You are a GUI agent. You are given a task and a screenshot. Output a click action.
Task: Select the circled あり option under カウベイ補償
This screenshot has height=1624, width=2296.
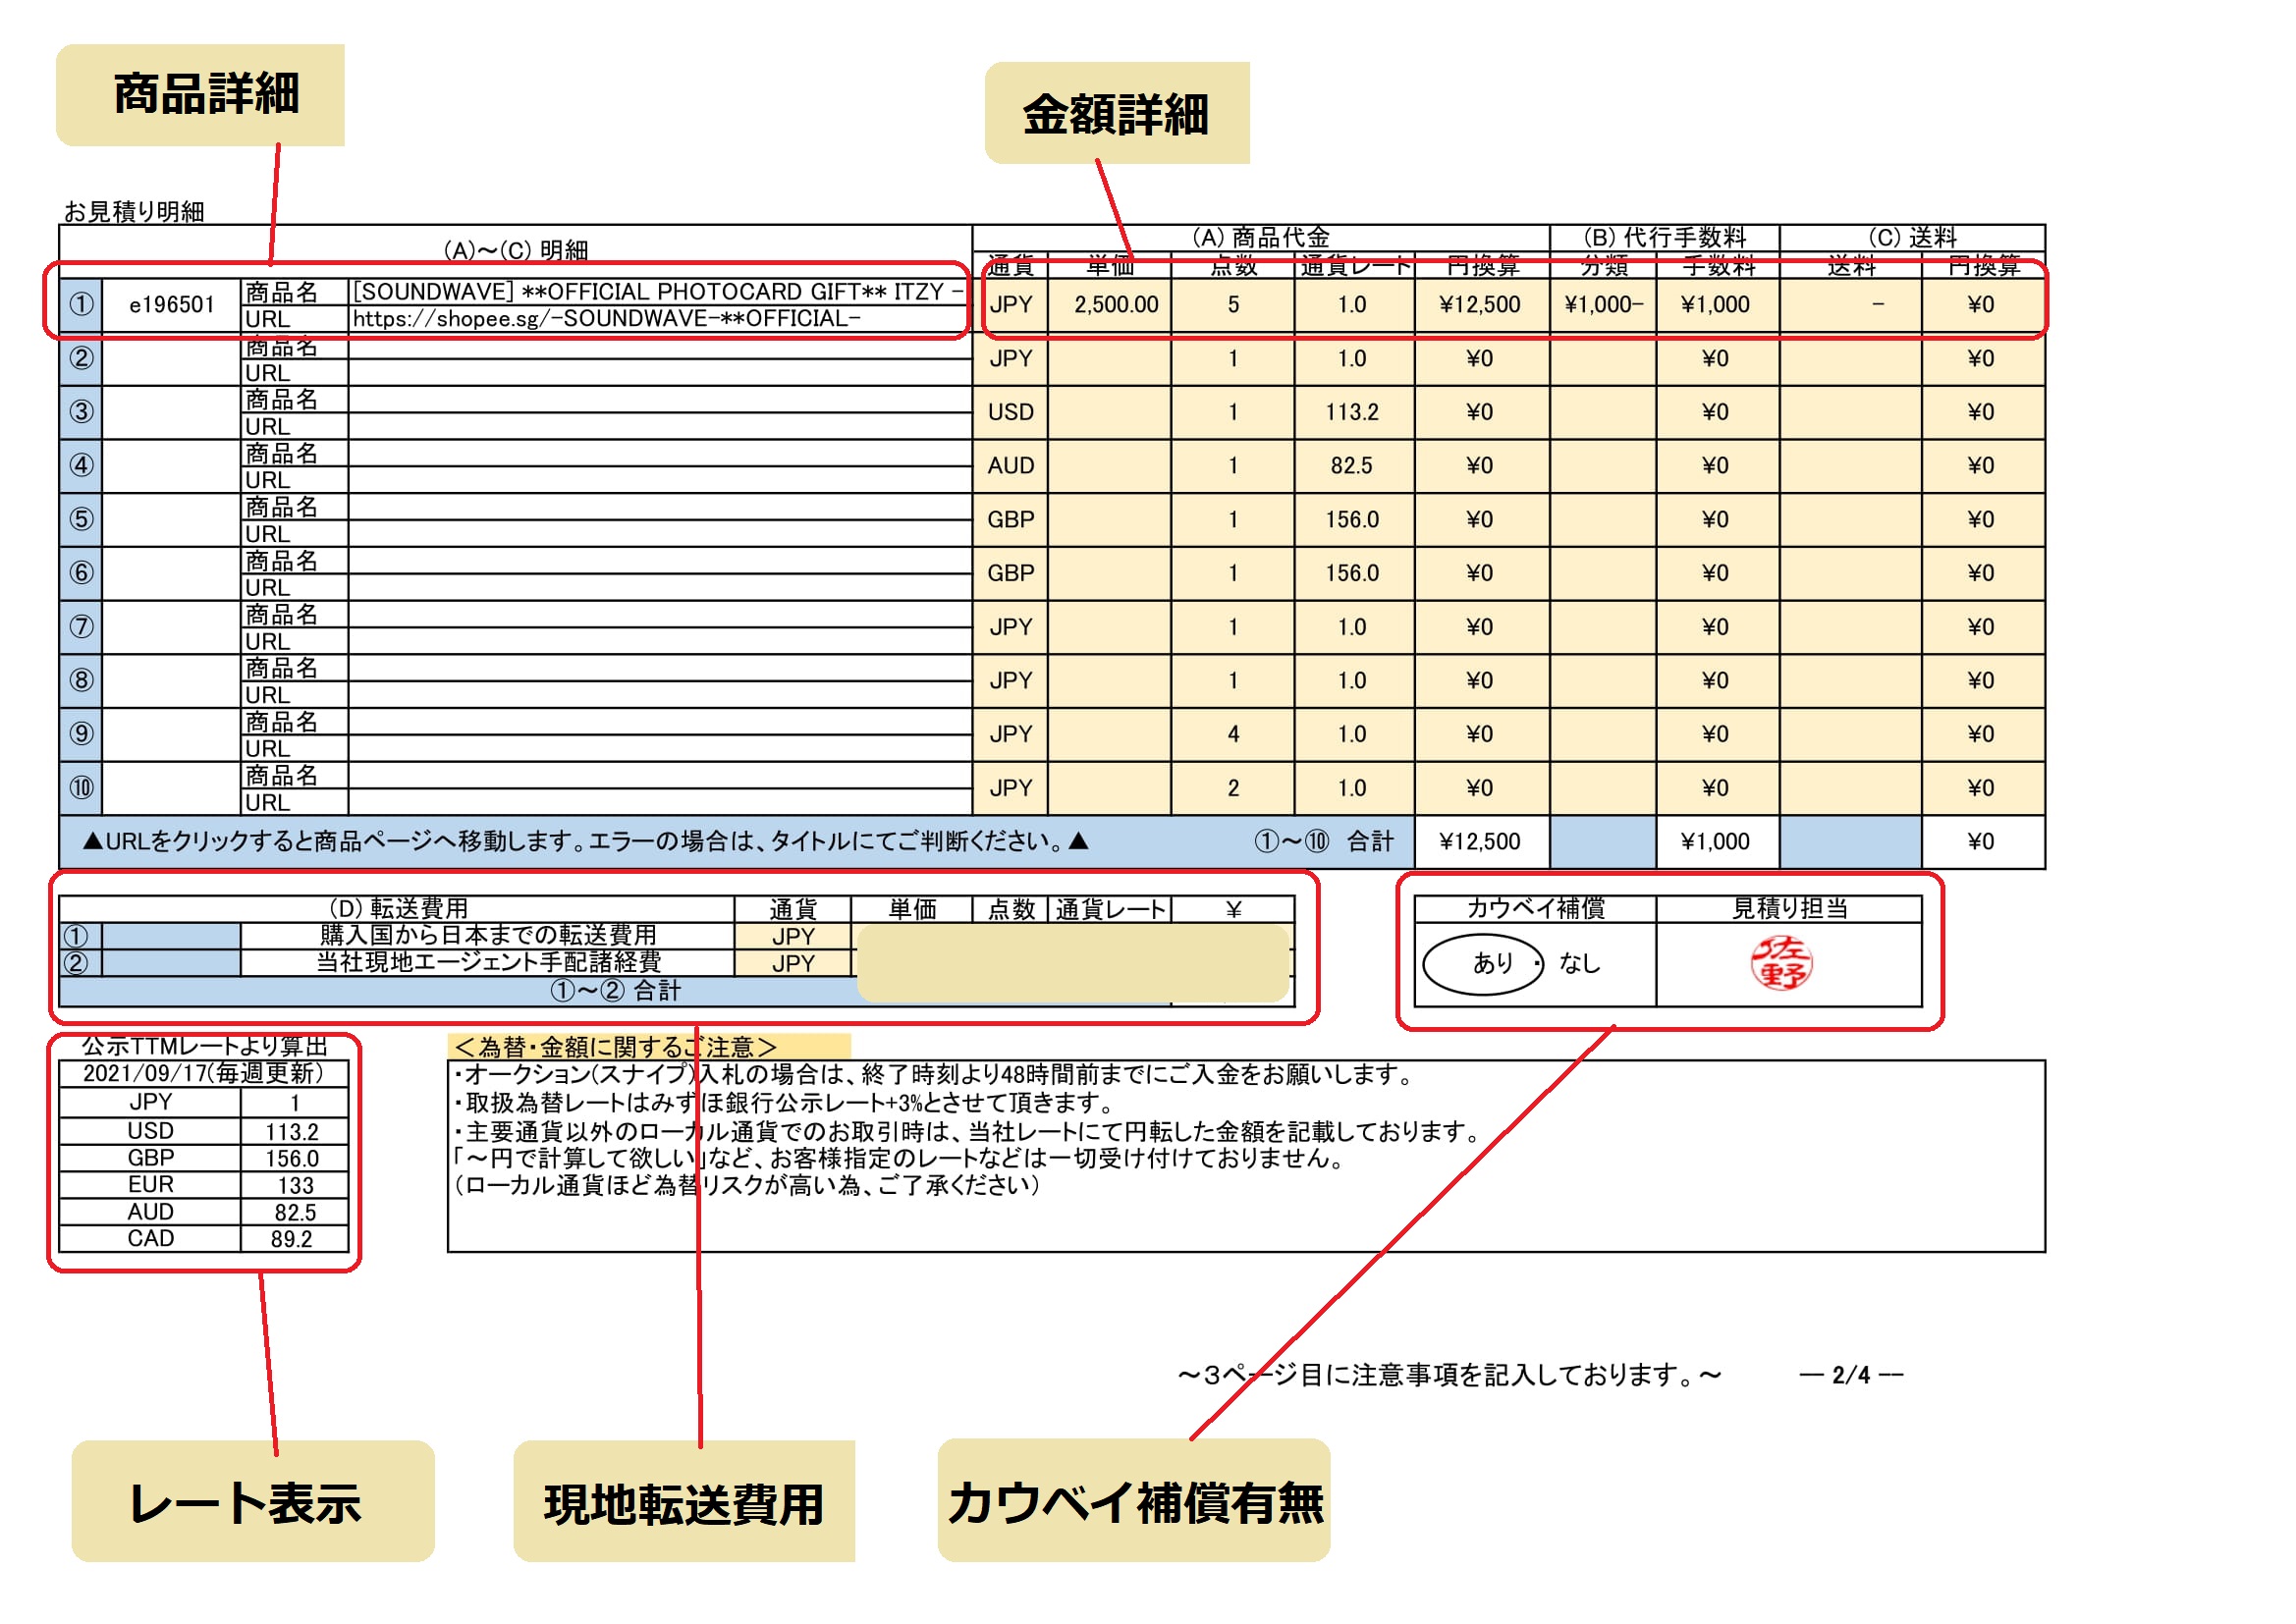tap(1484, 964)
